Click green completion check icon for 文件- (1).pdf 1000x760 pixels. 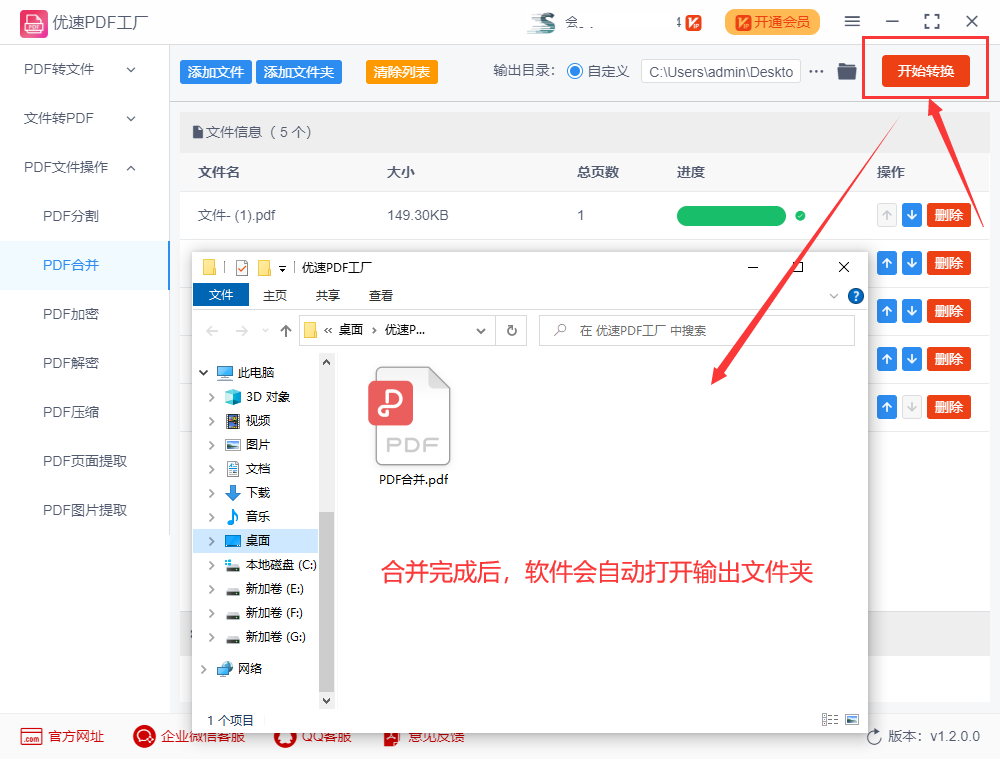800,216
